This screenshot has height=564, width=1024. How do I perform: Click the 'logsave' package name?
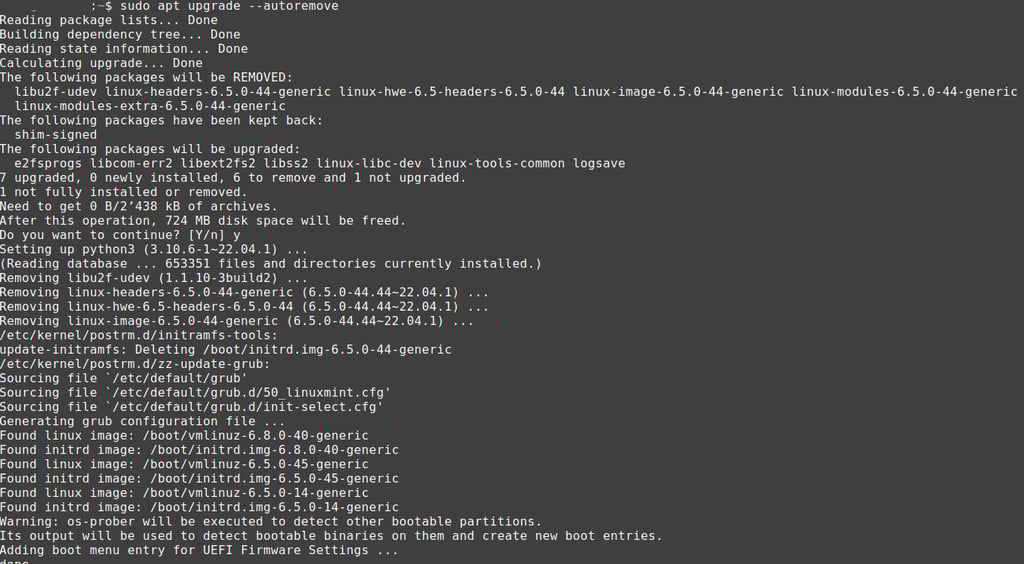coord(599,164)
